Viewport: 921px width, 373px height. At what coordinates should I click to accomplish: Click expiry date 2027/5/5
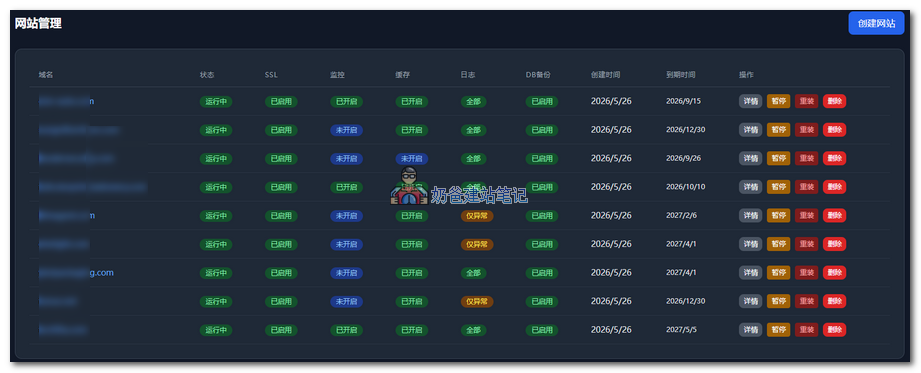[x=681, y=330]
